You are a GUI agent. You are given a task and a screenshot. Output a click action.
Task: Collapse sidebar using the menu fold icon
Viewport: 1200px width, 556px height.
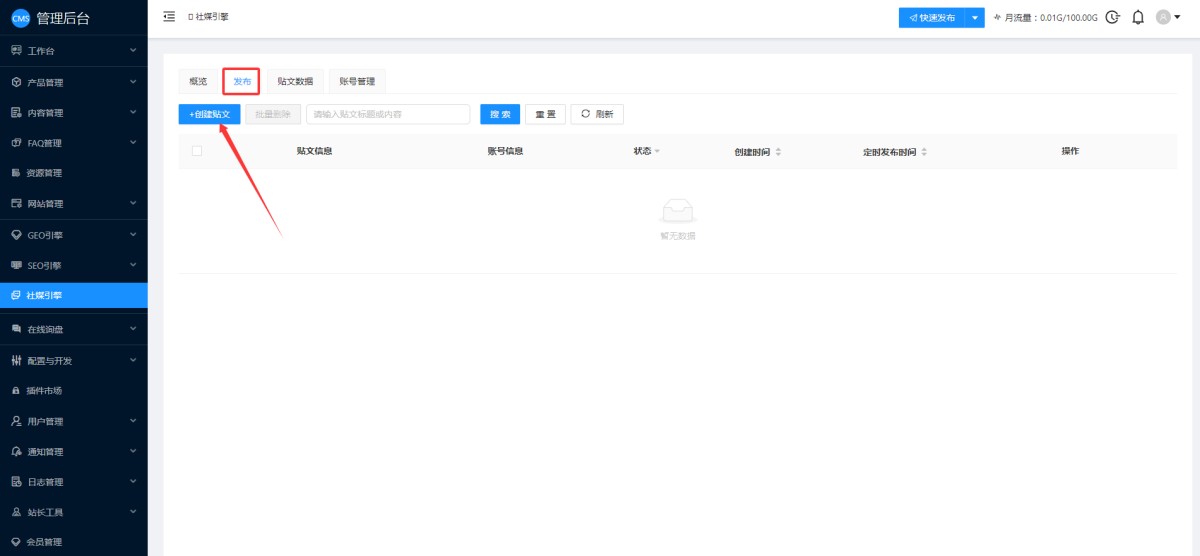pos(169,17)
